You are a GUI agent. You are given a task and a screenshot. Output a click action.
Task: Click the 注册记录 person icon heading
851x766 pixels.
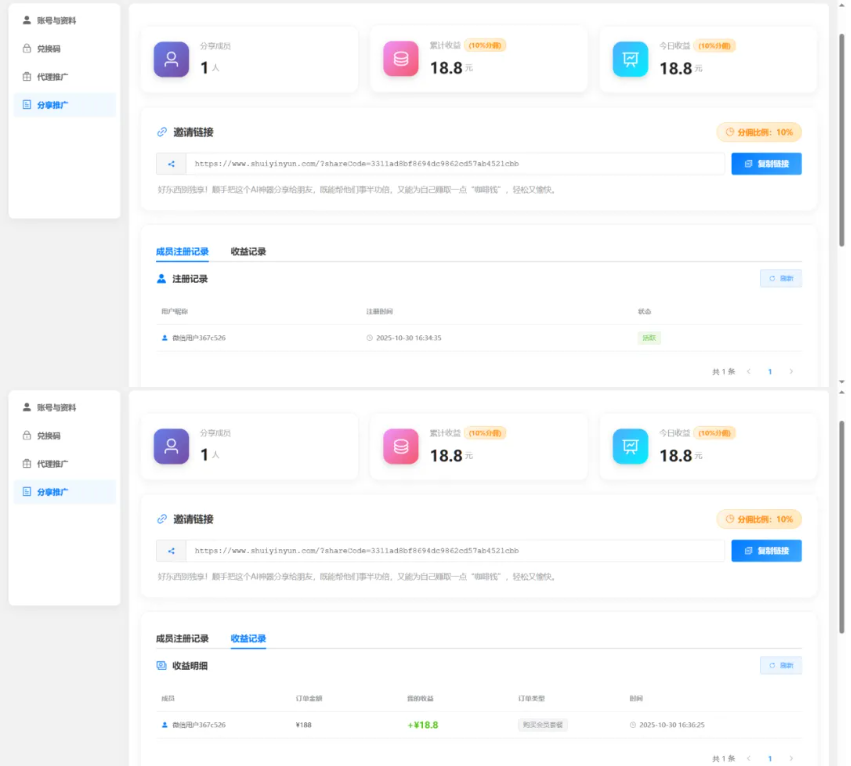point(162,279)
